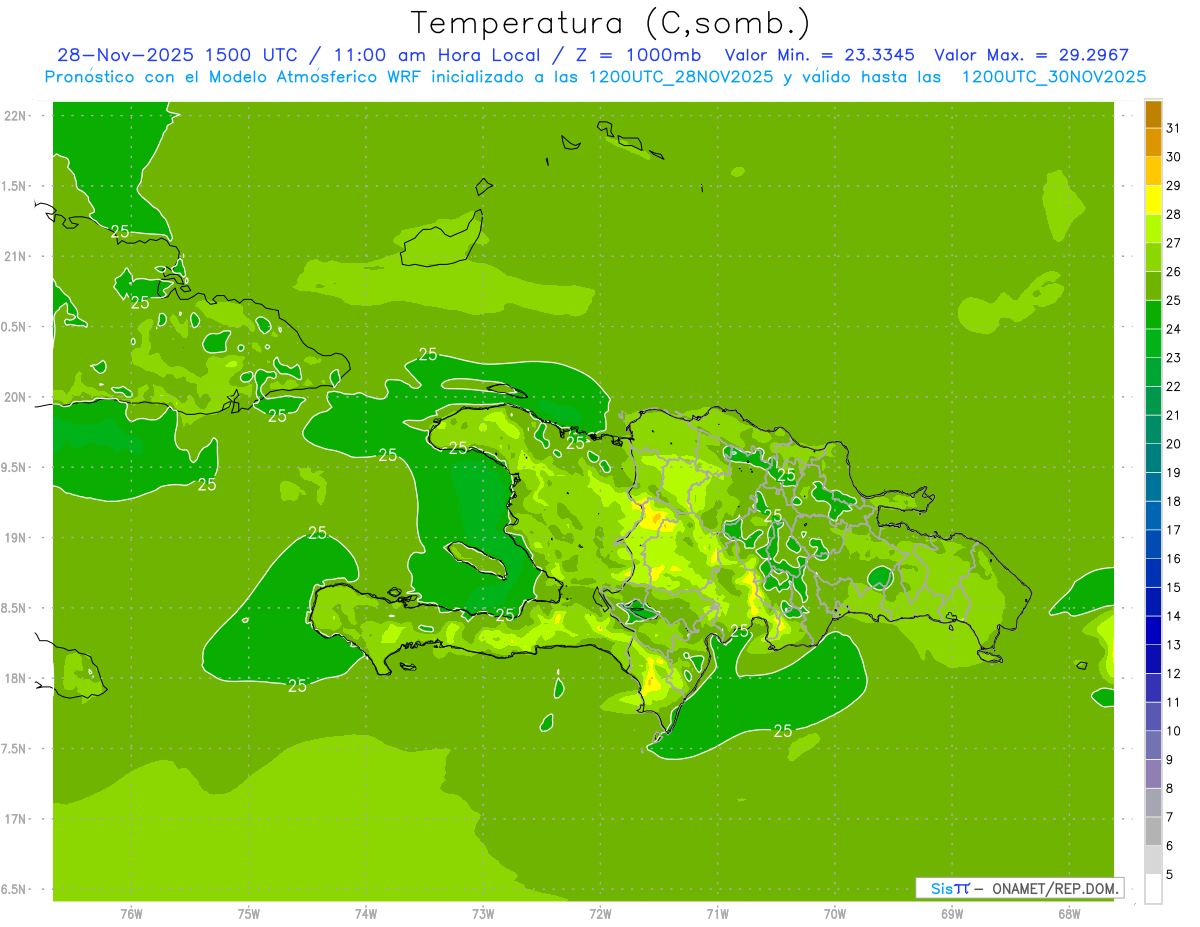Click the colorbar value 5
Viewport: 1200px width, 927px height.
1170,875
